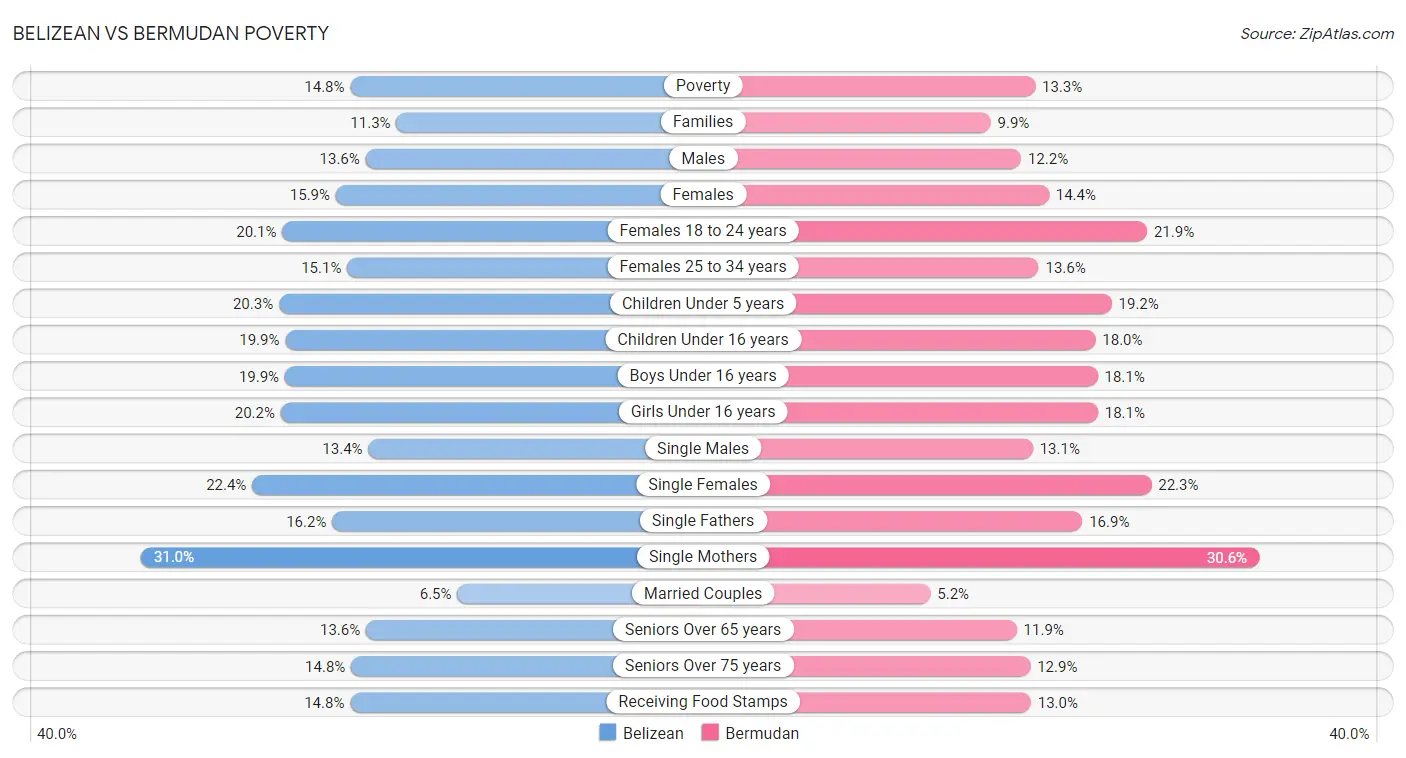Select the Single Fathers category label
This screenshot has height=758, width=1406.
[x=703, y=521]
